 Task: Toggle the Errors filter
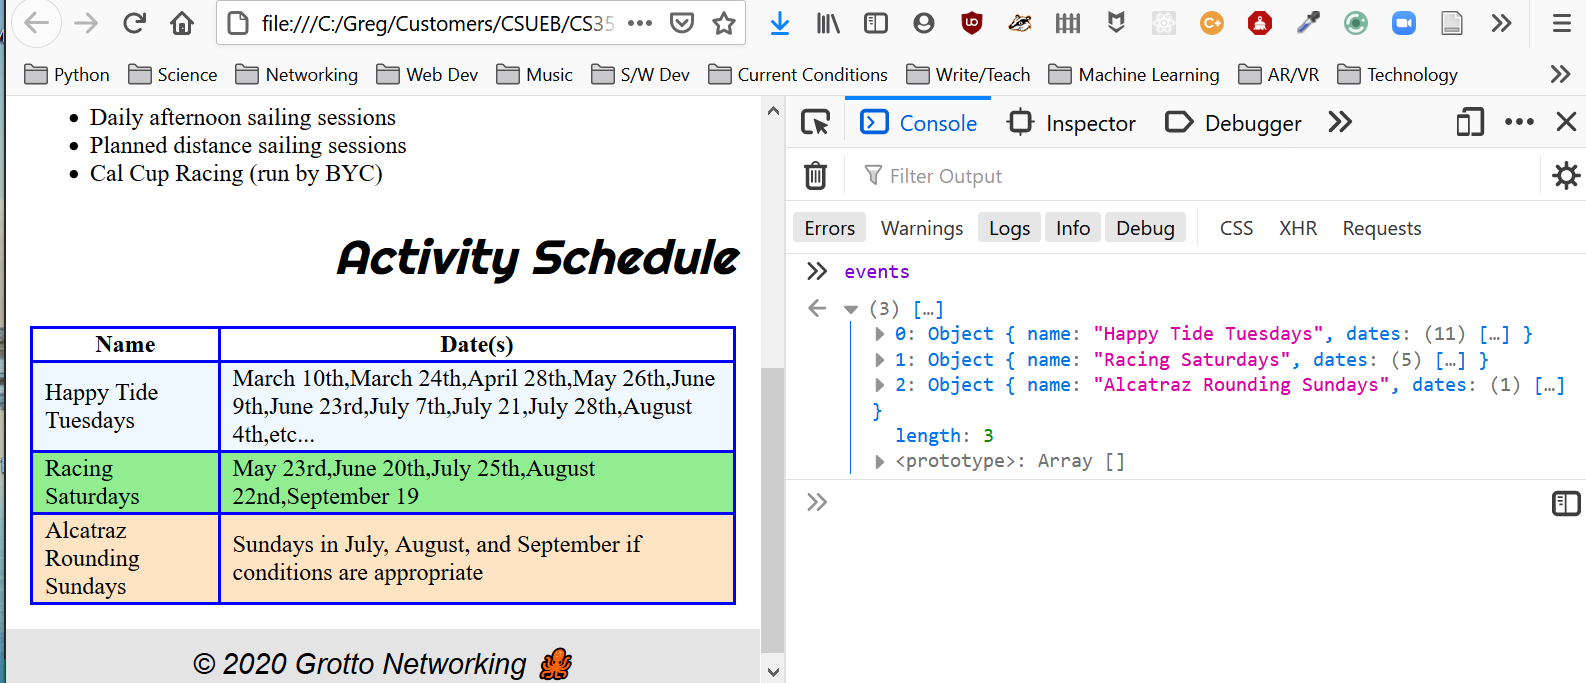[x=829, y=228]
